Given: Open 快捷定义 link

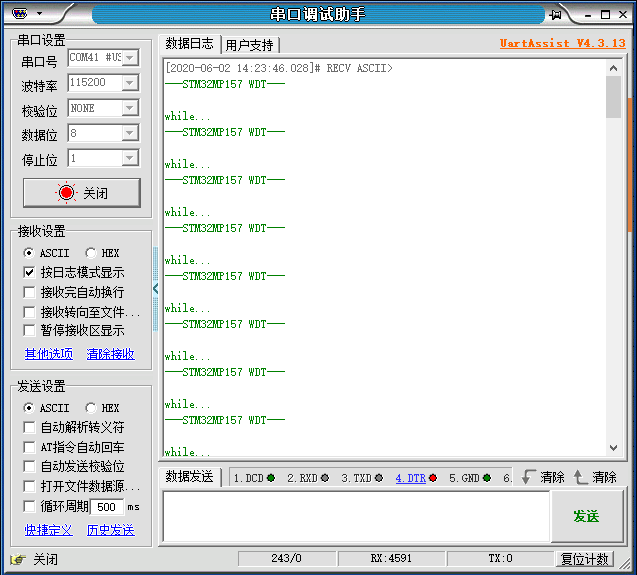Looking at the screenshot, I should click(x=49, y=530).
